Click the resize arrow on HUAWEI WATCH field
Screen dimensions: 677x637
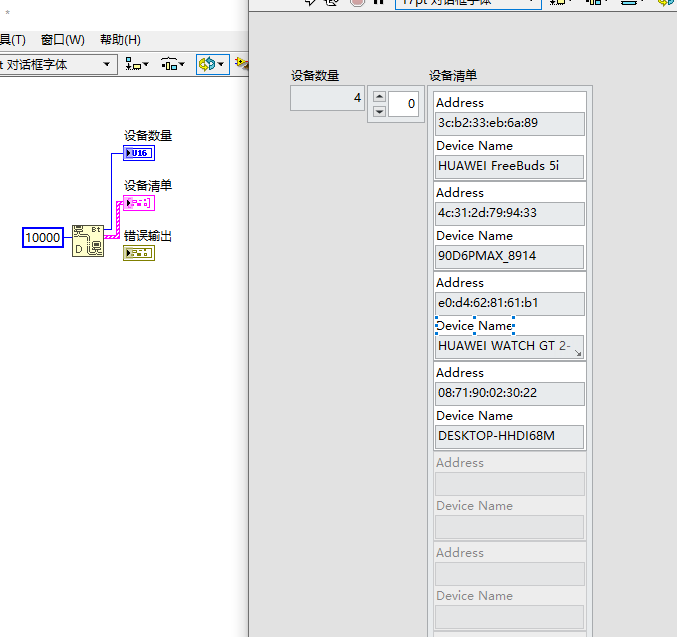click(x=578, y=353)
